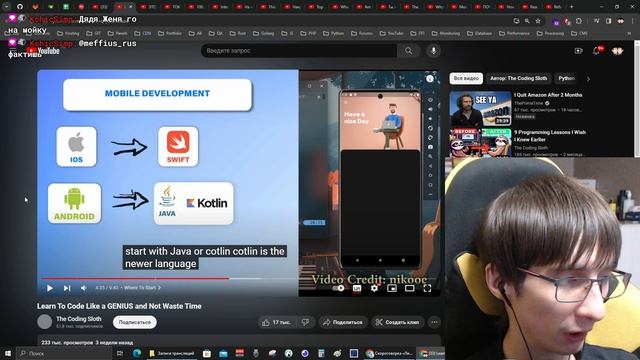The image size is (640, 360).
Task: Focus the YouTube search field
Action: coord(299,51)
